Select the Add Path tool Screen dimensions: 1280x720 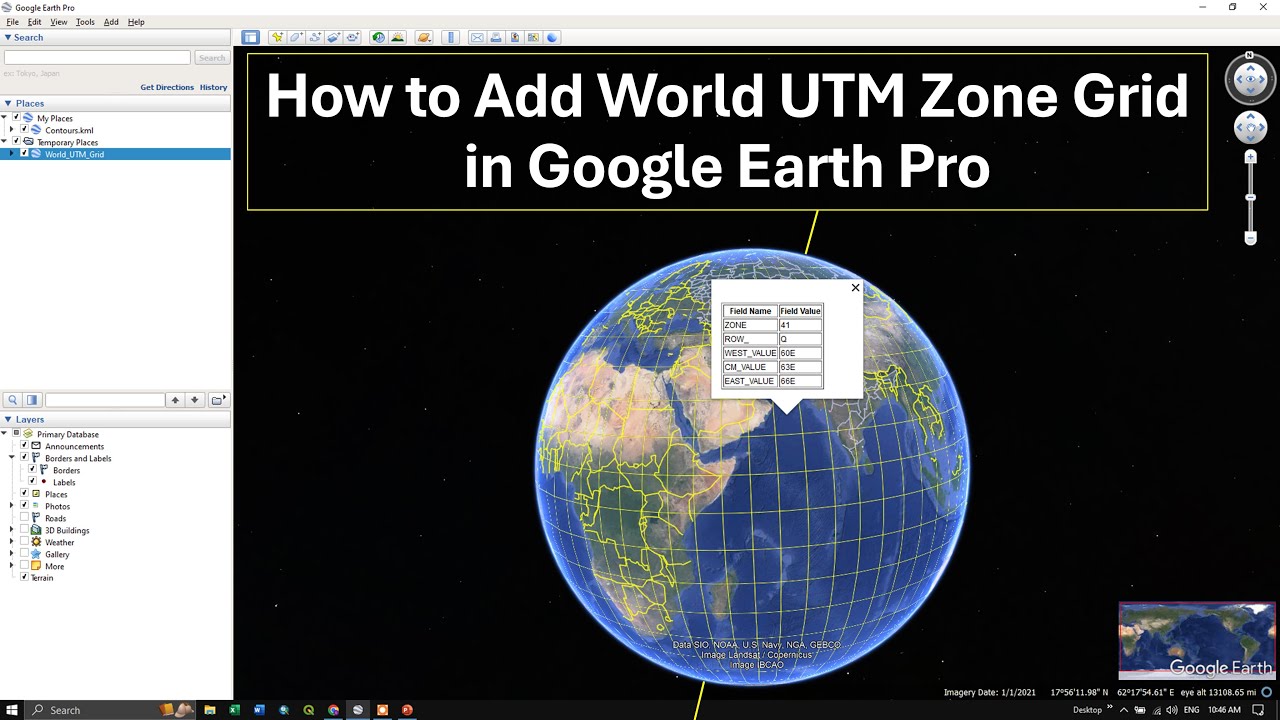315,37
